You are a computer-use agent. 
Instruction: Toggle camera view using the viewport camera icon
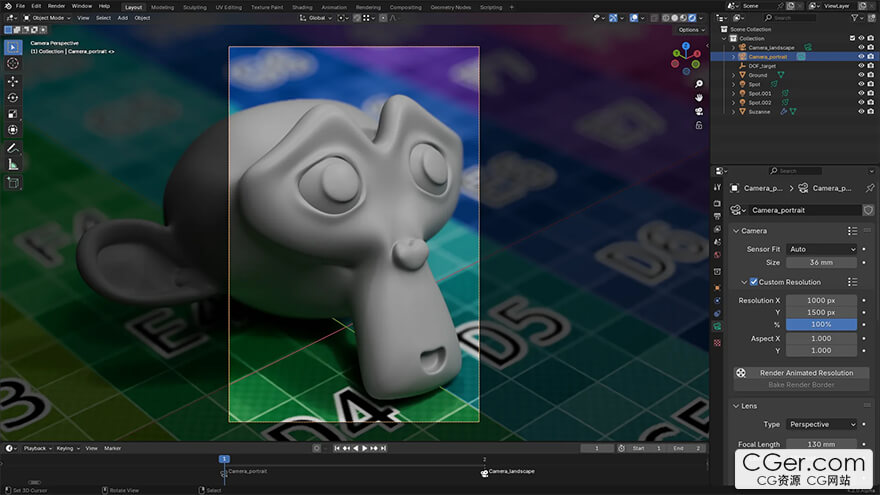[x=699, y=111]
